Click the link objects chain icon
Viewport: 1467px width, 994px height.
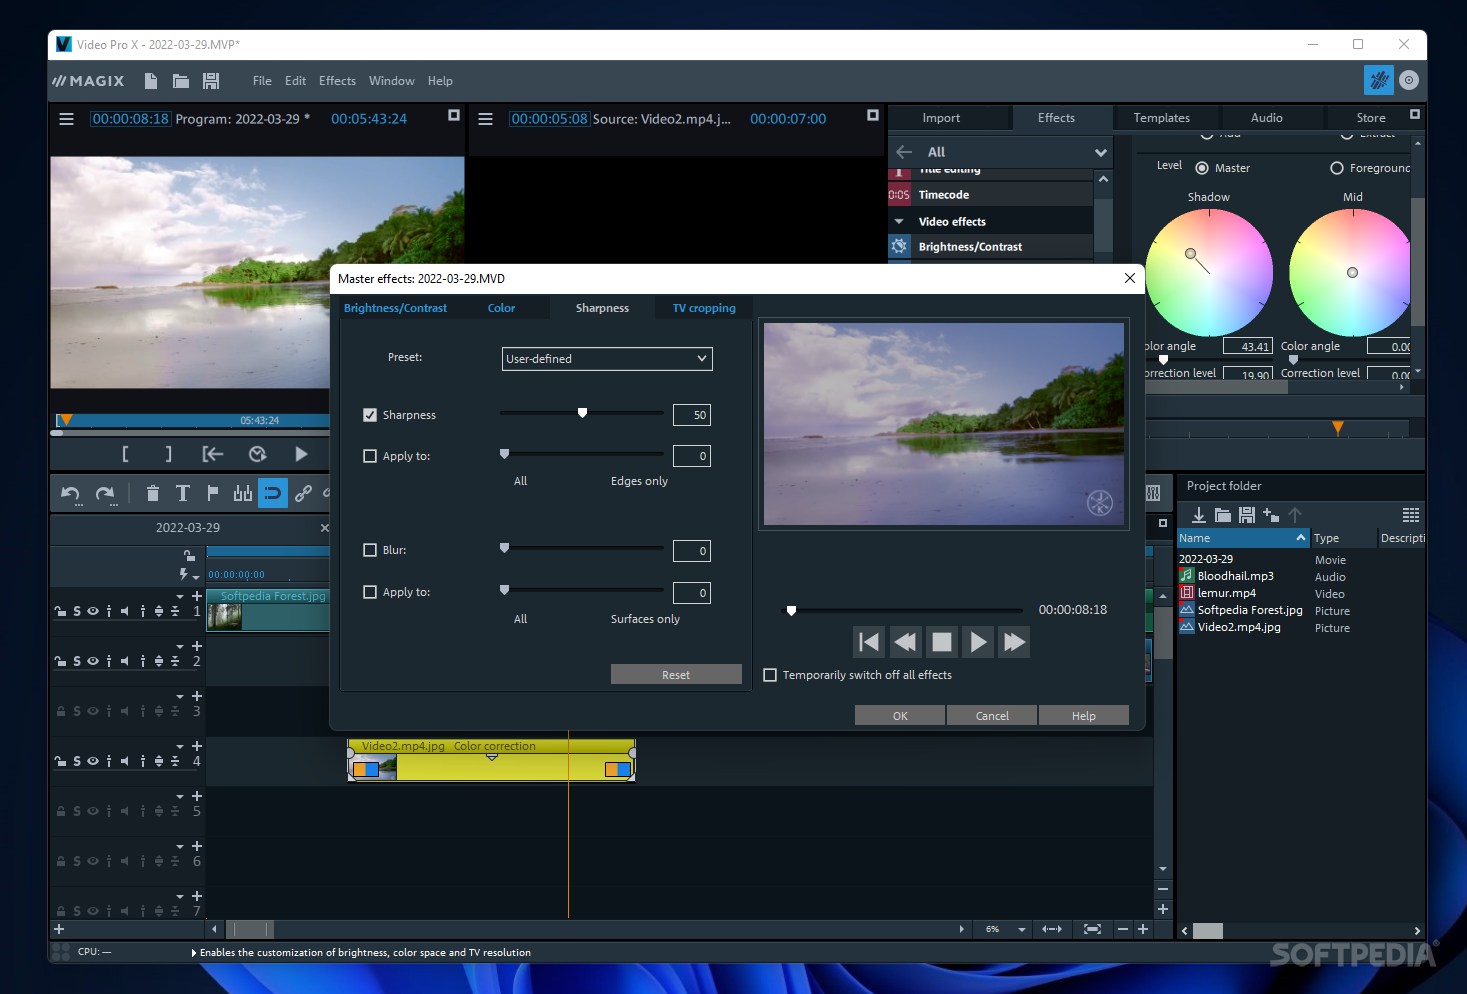(x=304, y=493)
